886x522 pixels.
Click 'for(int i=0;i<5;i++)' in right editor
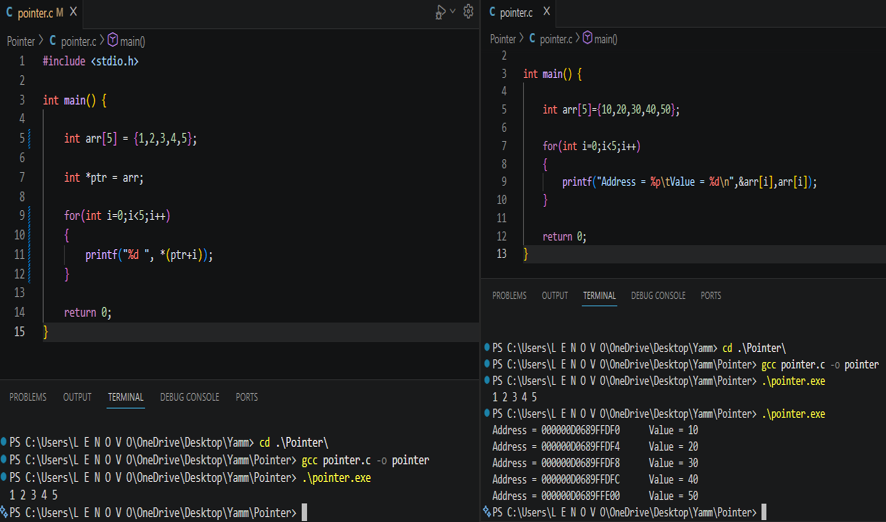pyautogui.click(x=592, y=146)
